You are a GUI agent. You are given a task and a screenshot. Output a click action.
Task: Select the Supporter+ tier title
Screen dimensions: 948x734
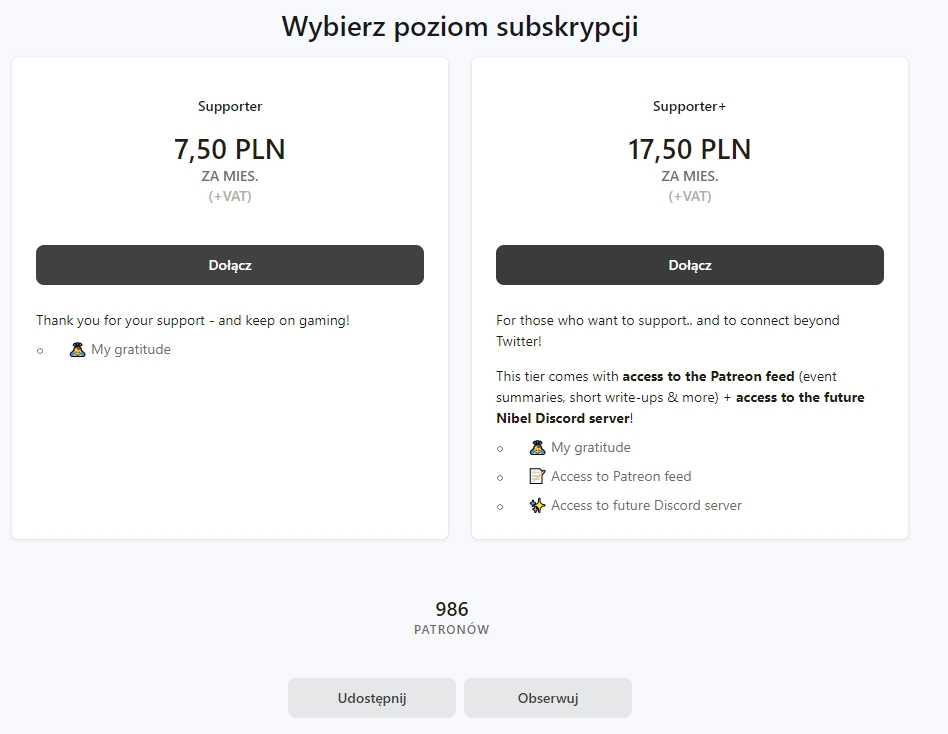[x=690, y=106]
